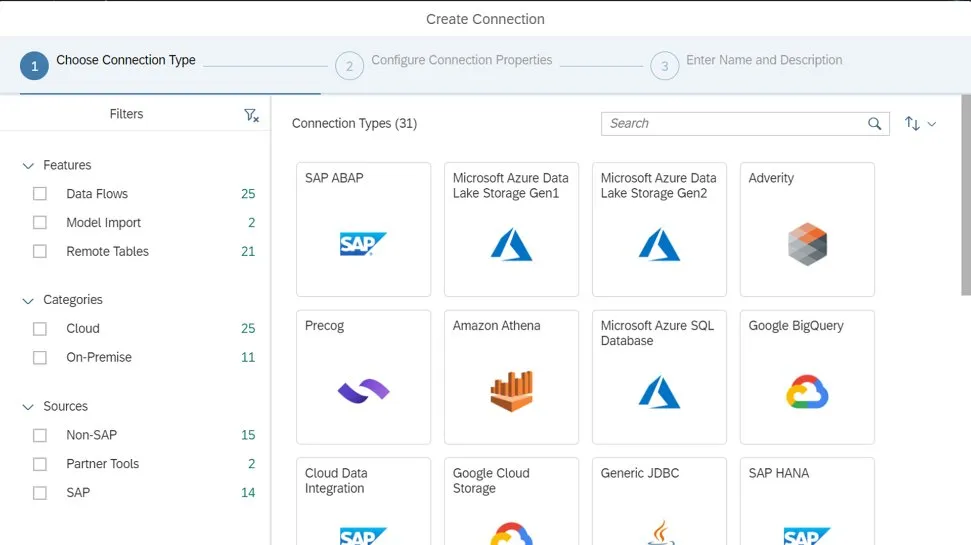Screen dimensions: 971x545
Task: Click the search magnifier icon
Action: point(875,124)
